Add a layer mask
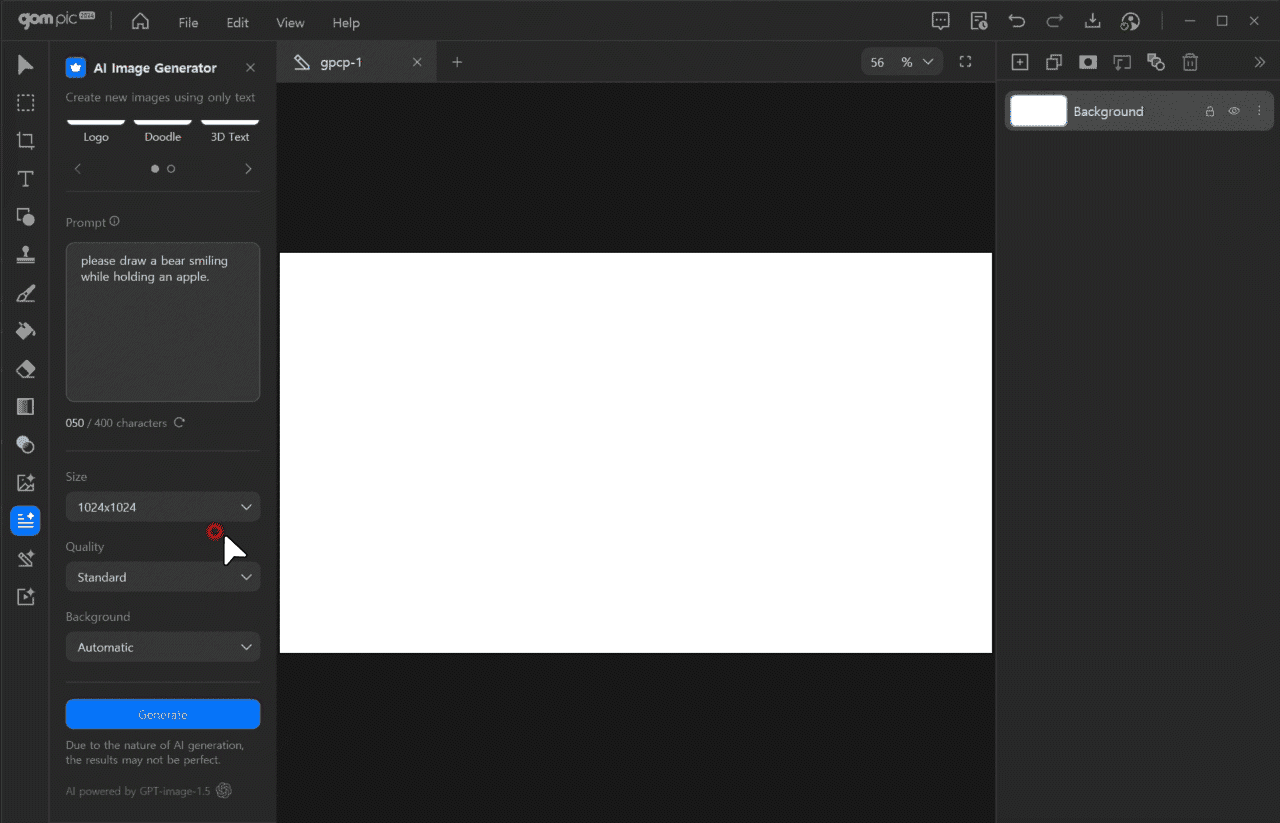The image size is (1280, 823). [1088, 62]
